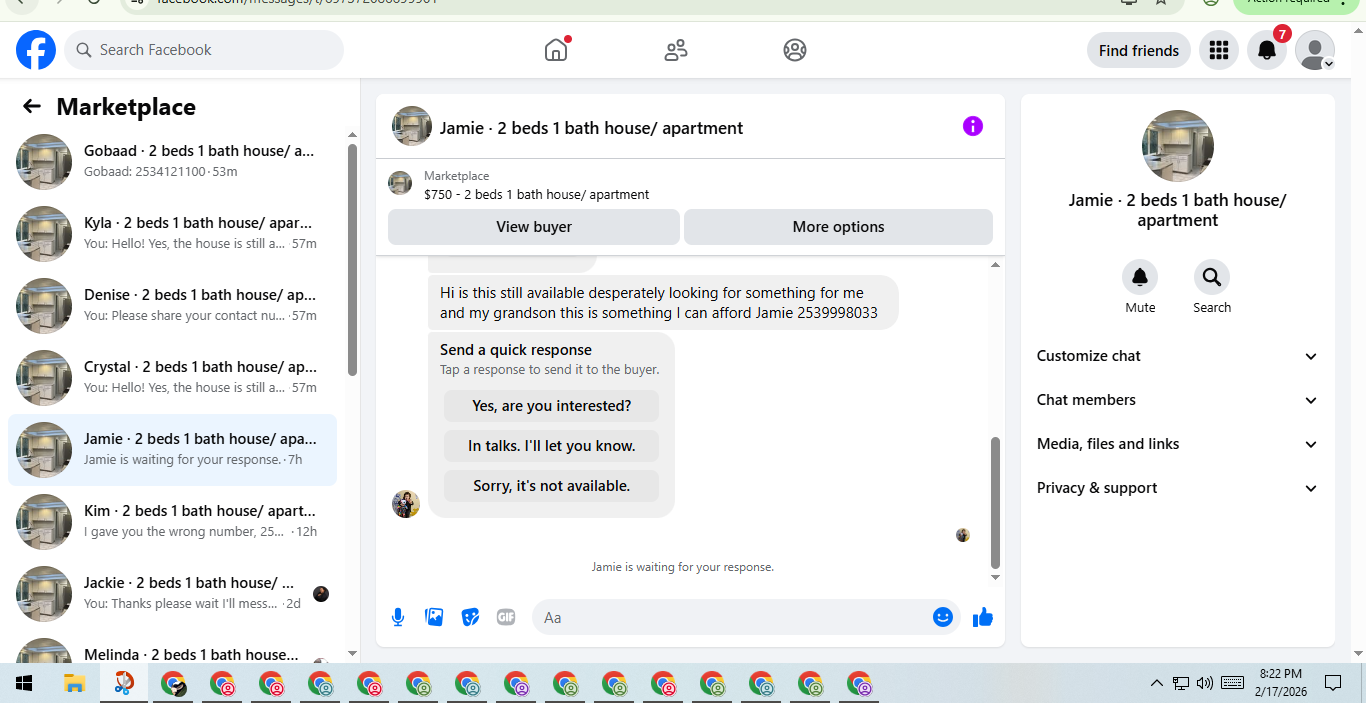Open Windows Start menu
The width and height of the screenshot is (1366, 703).
pyautogui.click(x=24, y=684)
